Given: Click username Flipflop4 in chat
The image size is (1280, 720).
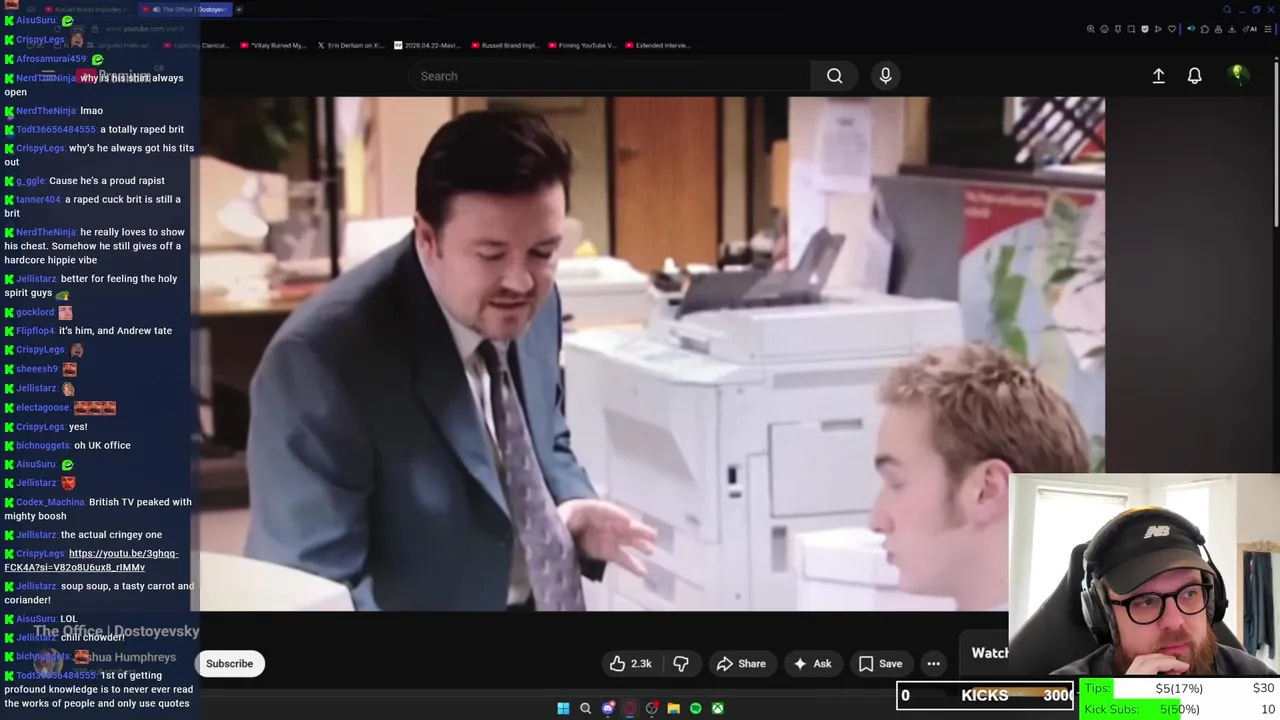Looking at the screenshot, I should pos(35,331).
